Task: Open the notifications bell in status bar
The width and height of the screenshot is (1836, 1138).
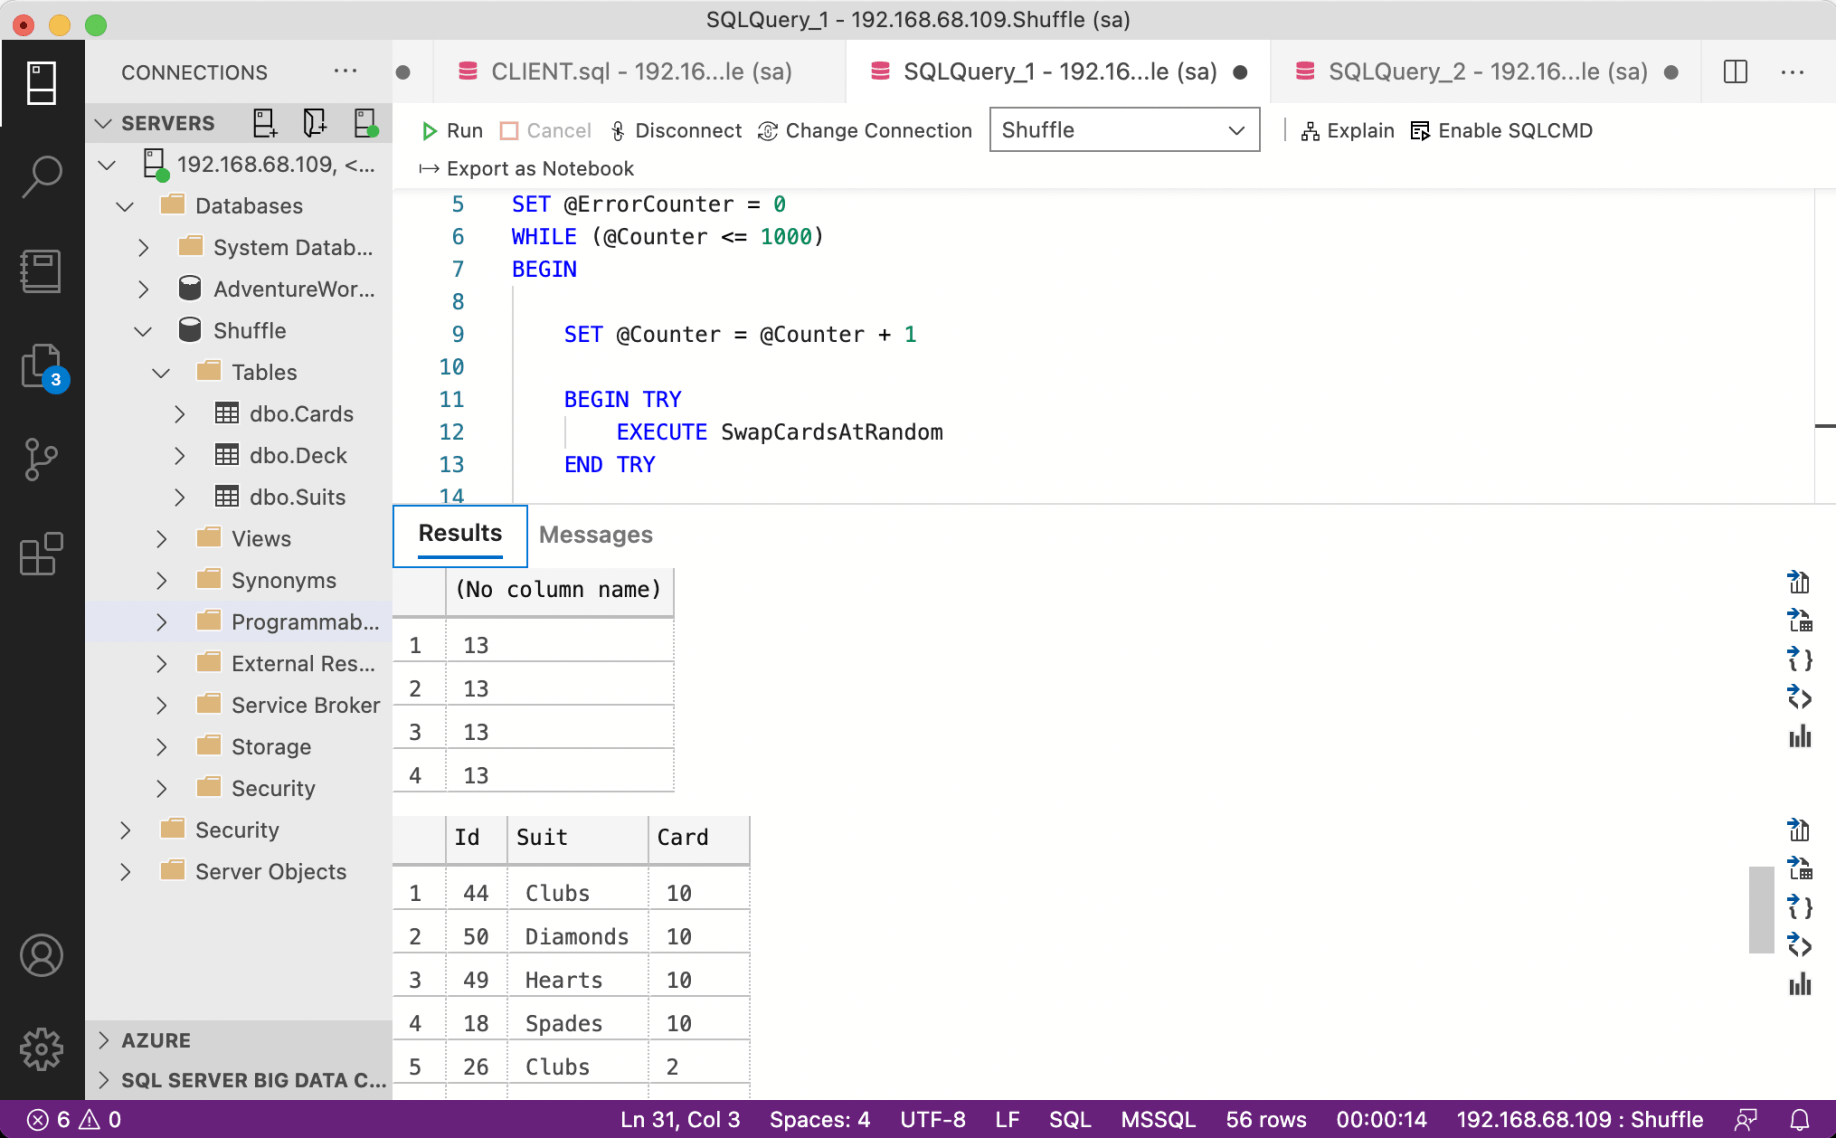Action: point(1799,1119)
